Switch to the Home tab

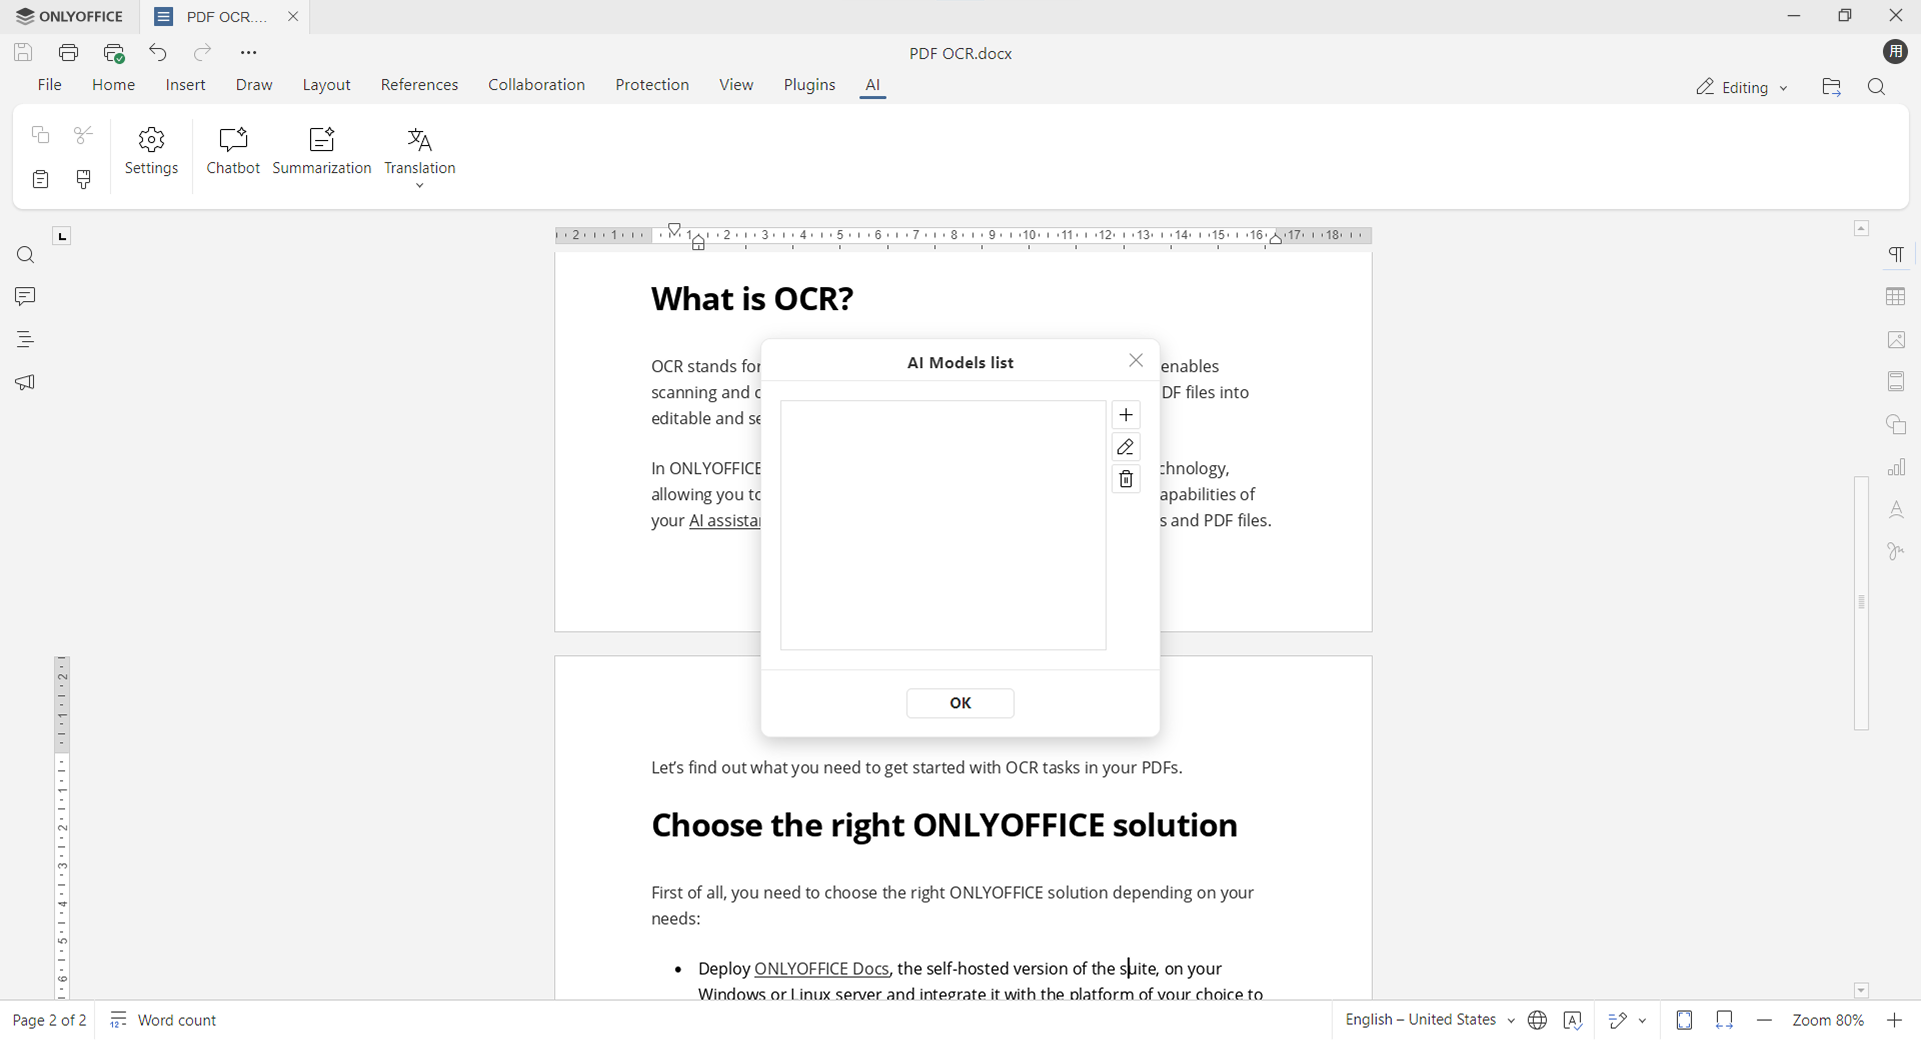[x=114, y=86]
